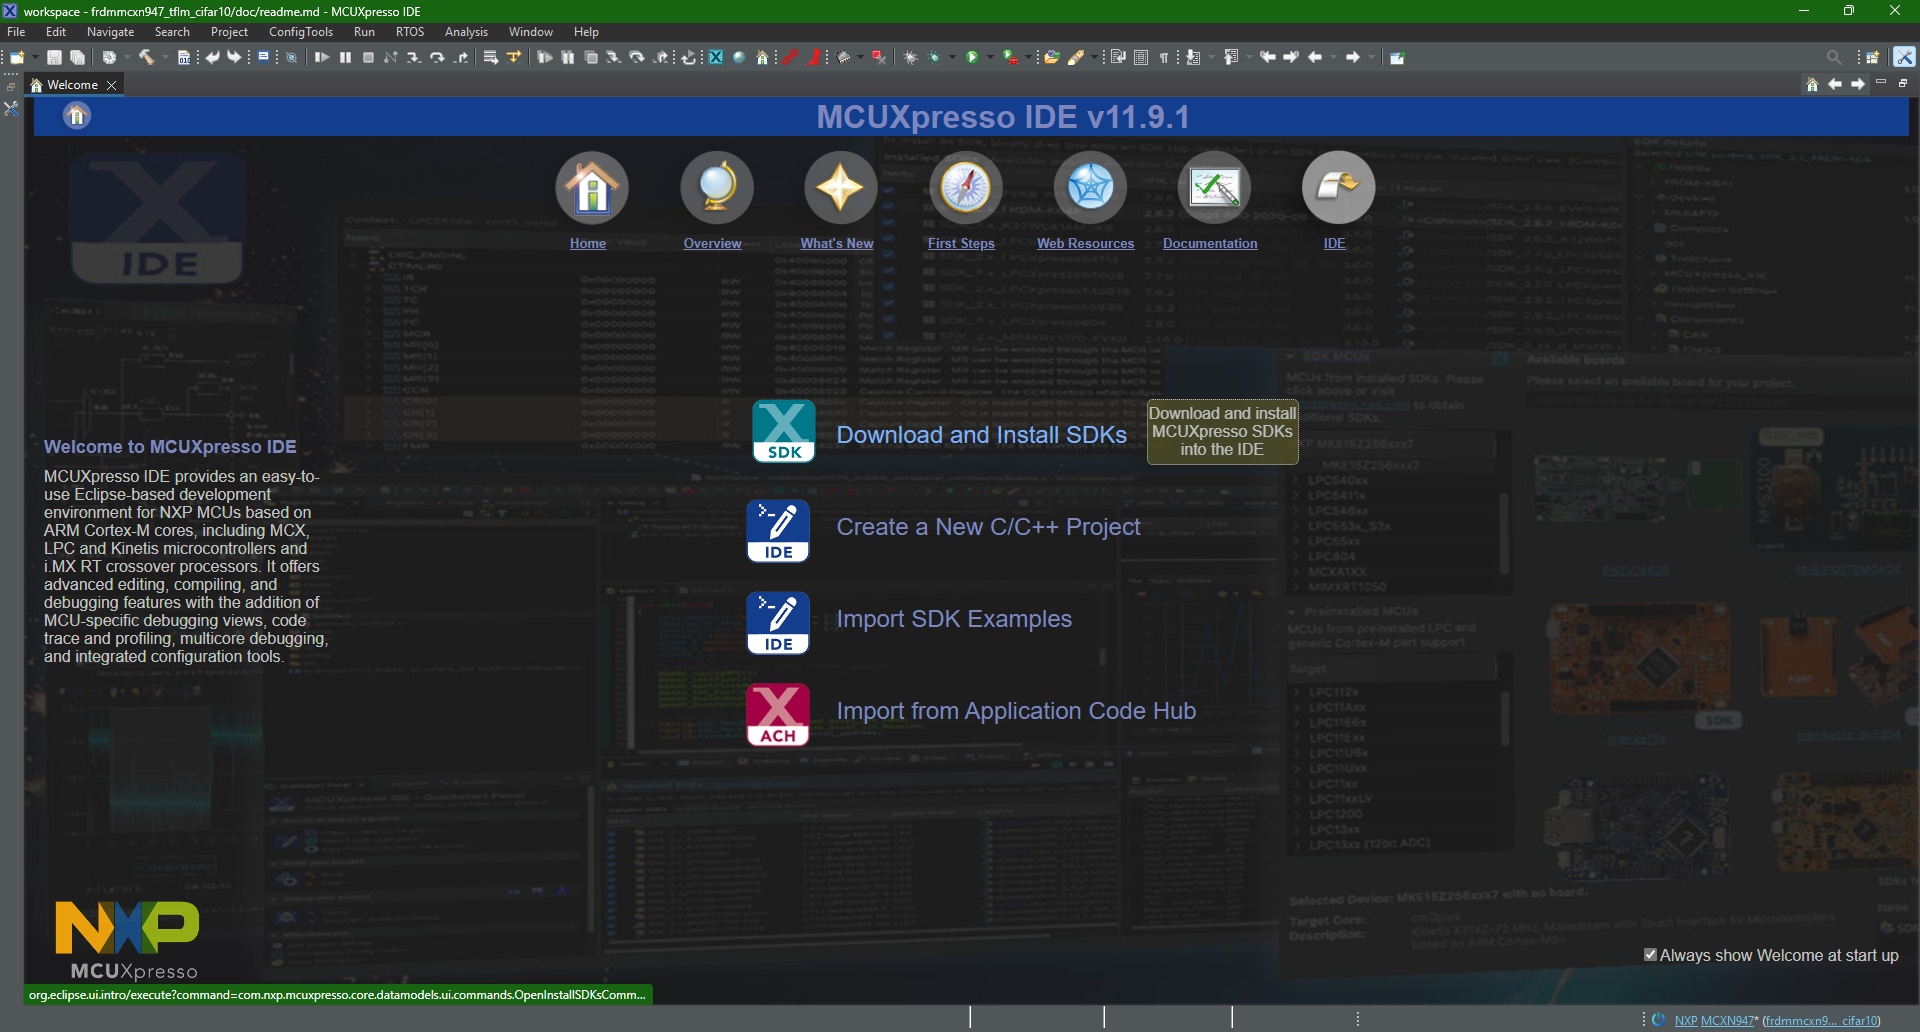Click the chip flash programming icon
This screenshot has height=1032, width=1920.
tap(843, 57)
